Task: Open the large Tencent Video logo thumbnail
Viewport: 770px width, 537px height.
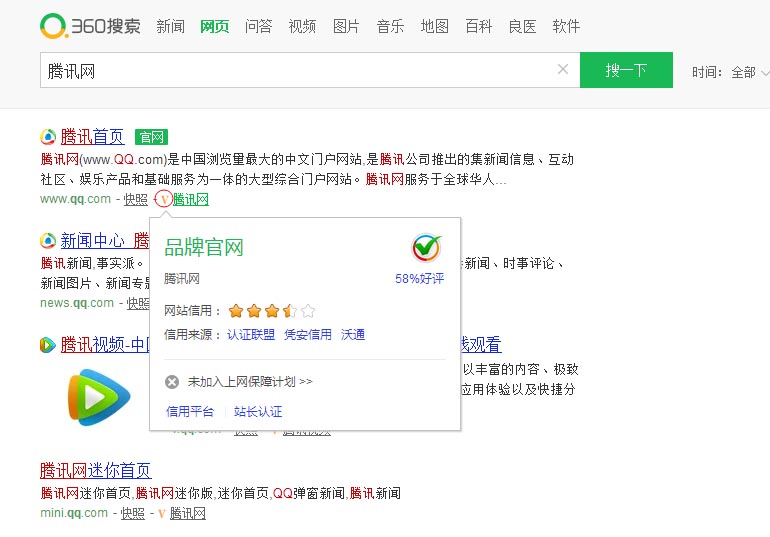Action: (x=99, y=397)
